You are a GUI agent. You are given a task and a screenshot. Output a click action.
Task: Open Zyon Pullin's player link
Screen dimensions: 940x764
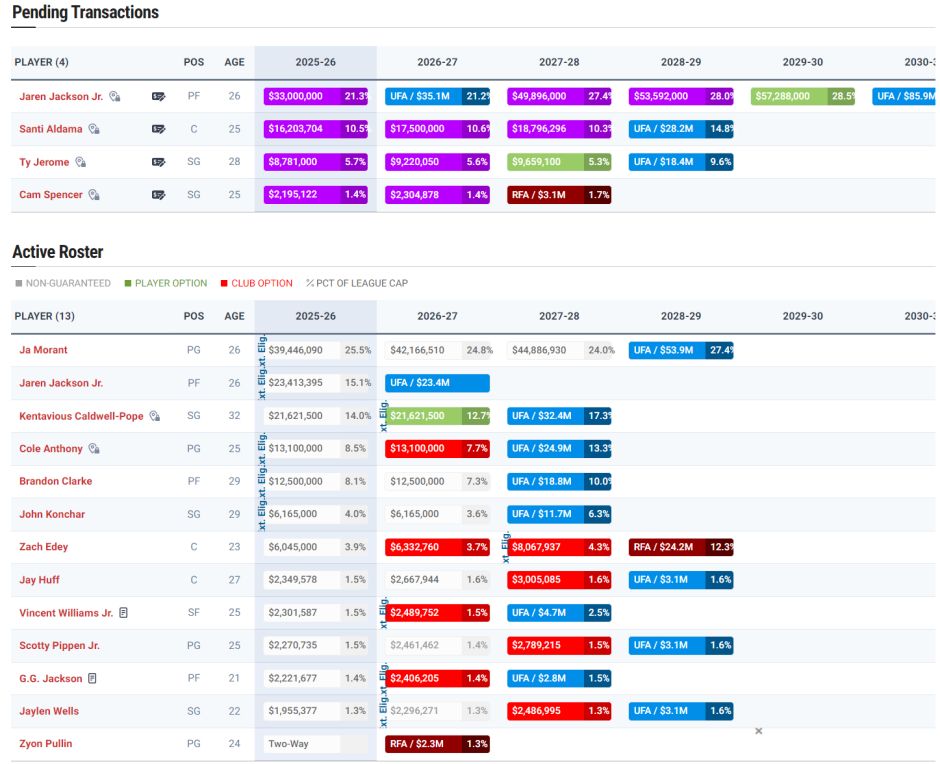point(46,744)
